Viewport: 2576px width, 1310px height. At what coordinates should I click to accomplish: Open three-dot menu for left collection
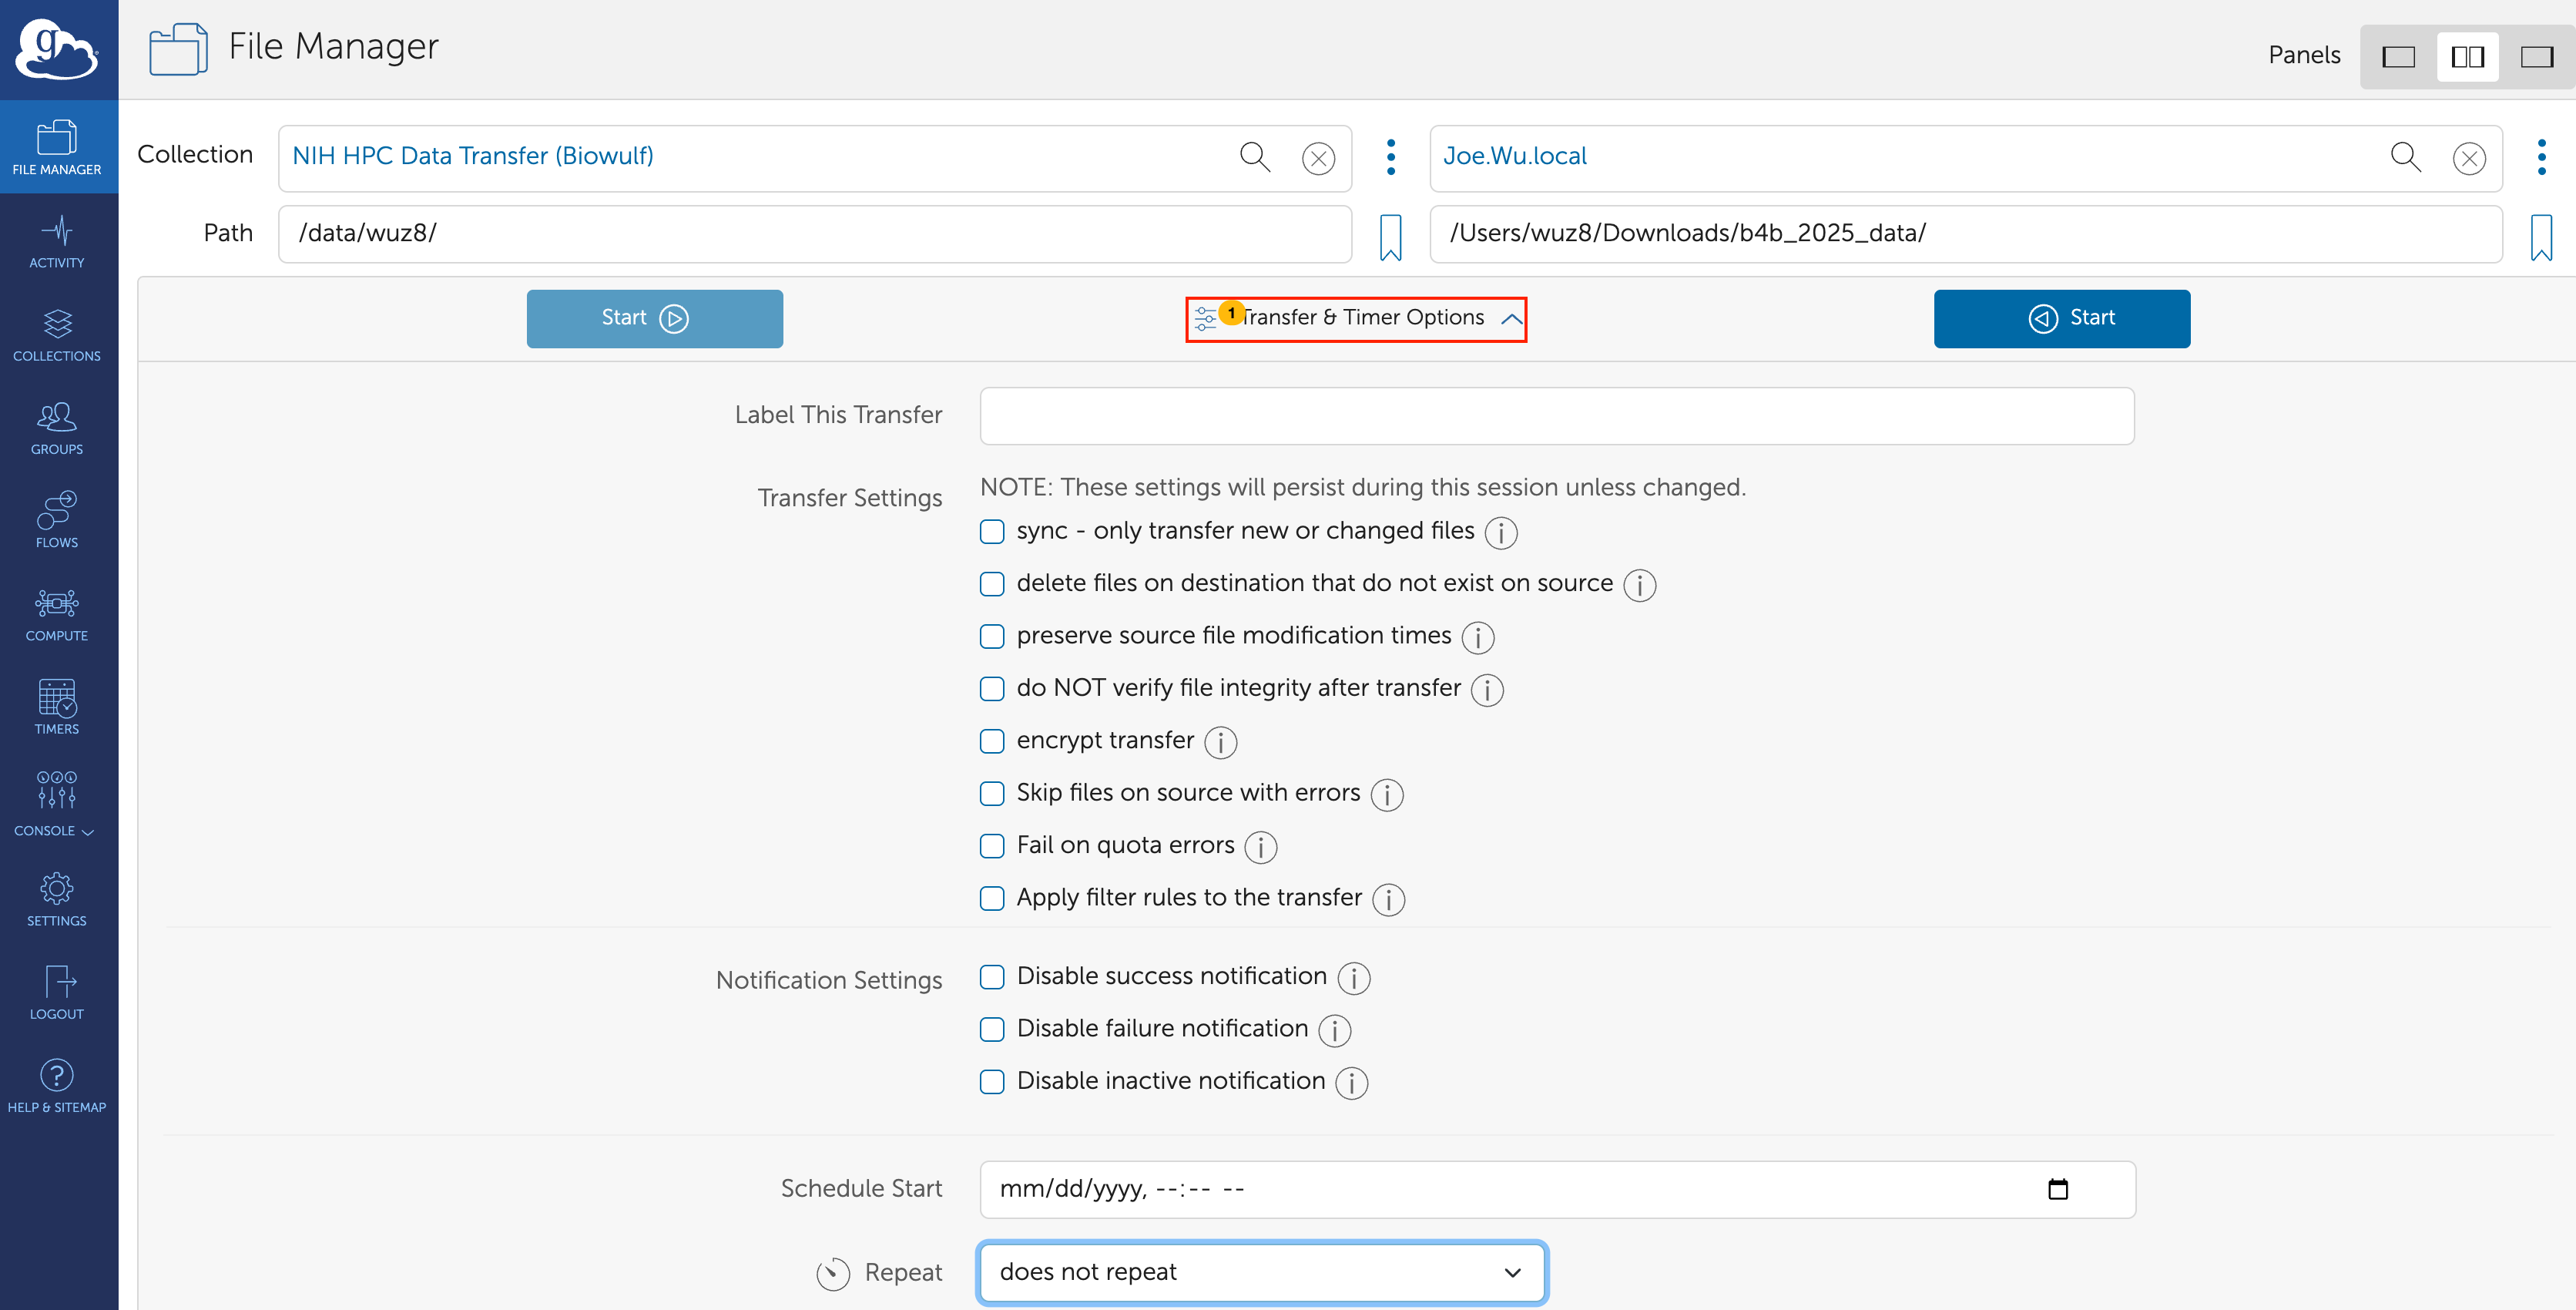point(1390,157)
